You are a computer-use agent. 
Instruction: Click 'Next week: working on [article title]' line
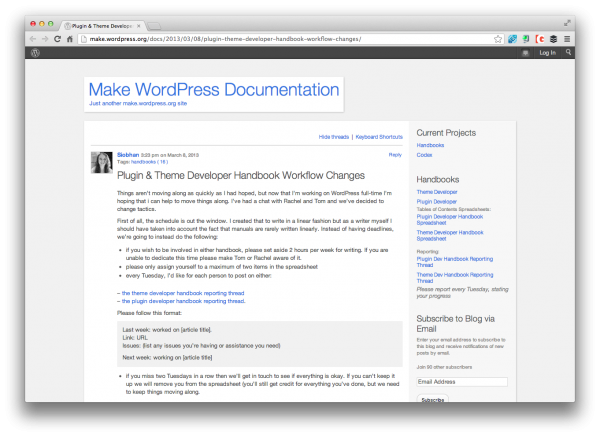click(x=167, y=357)
